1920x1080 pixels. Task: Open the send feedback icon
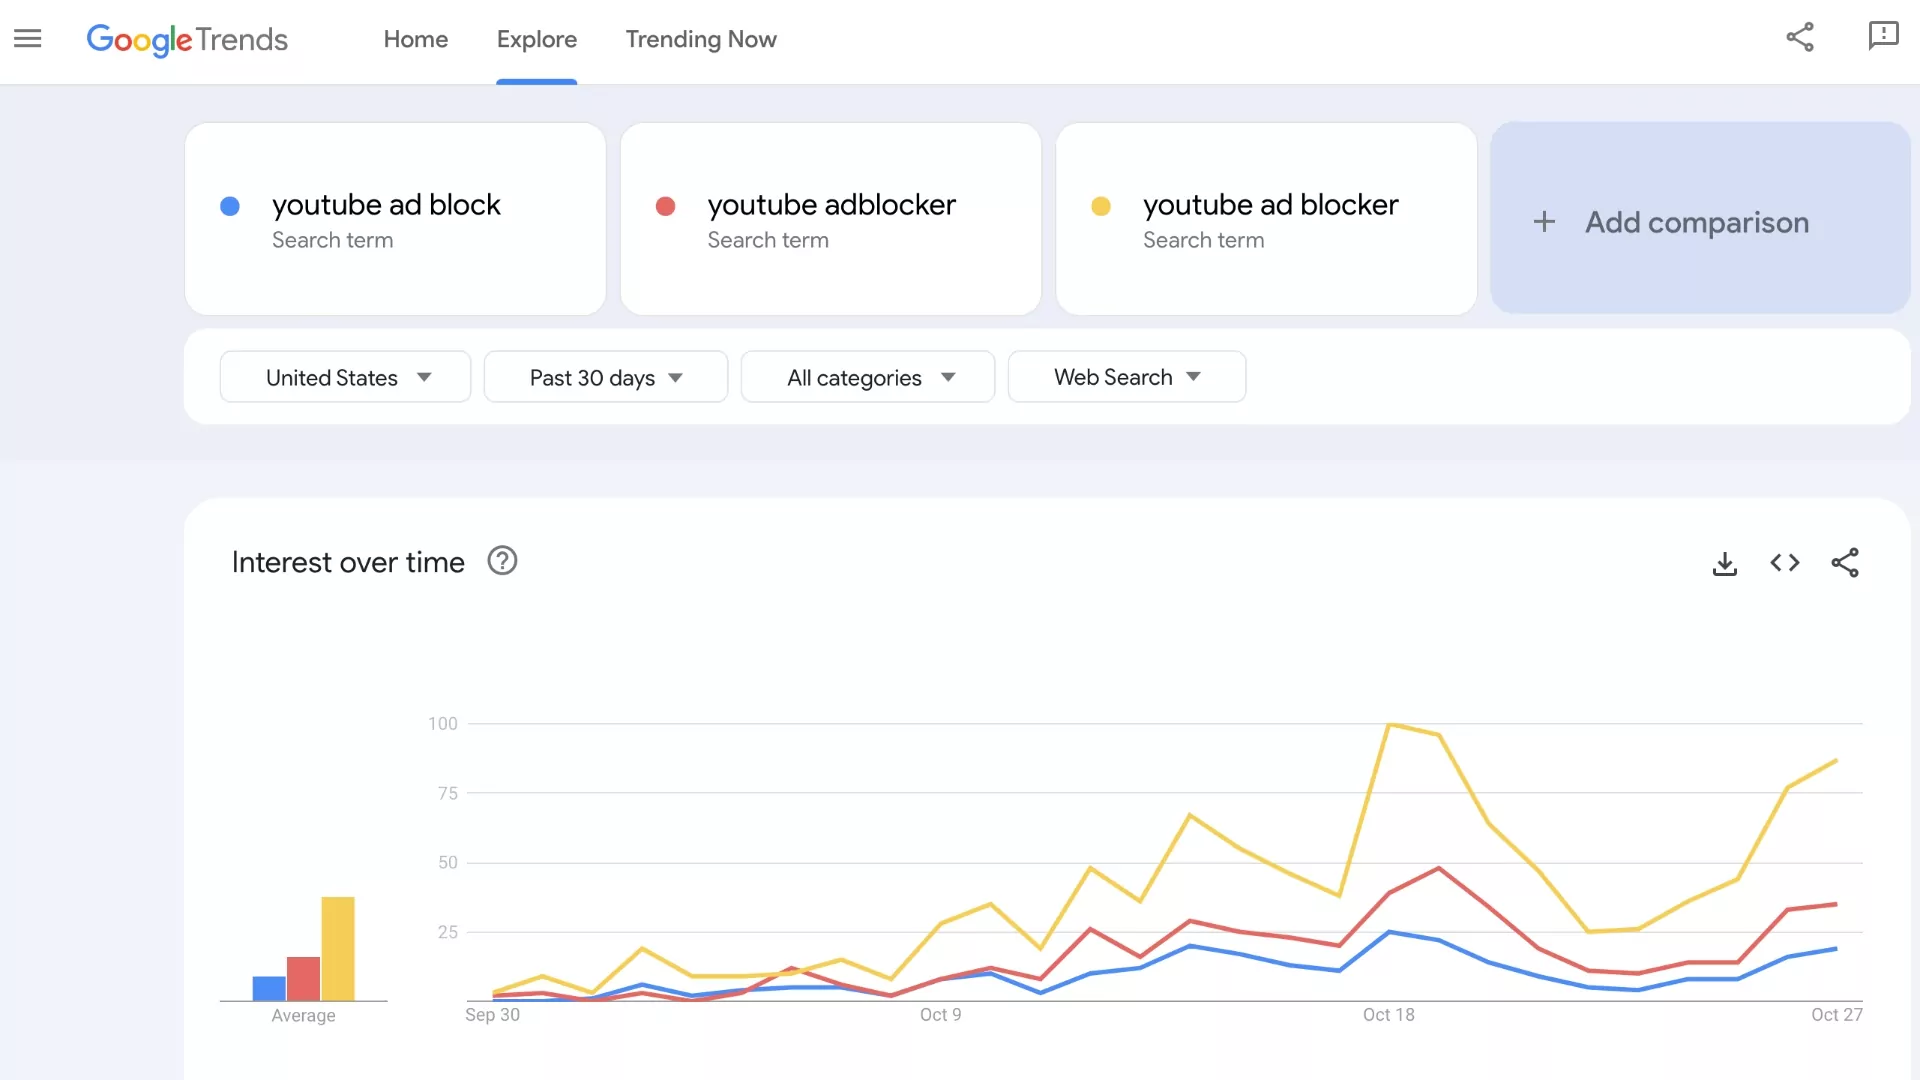coord(1883,37)
